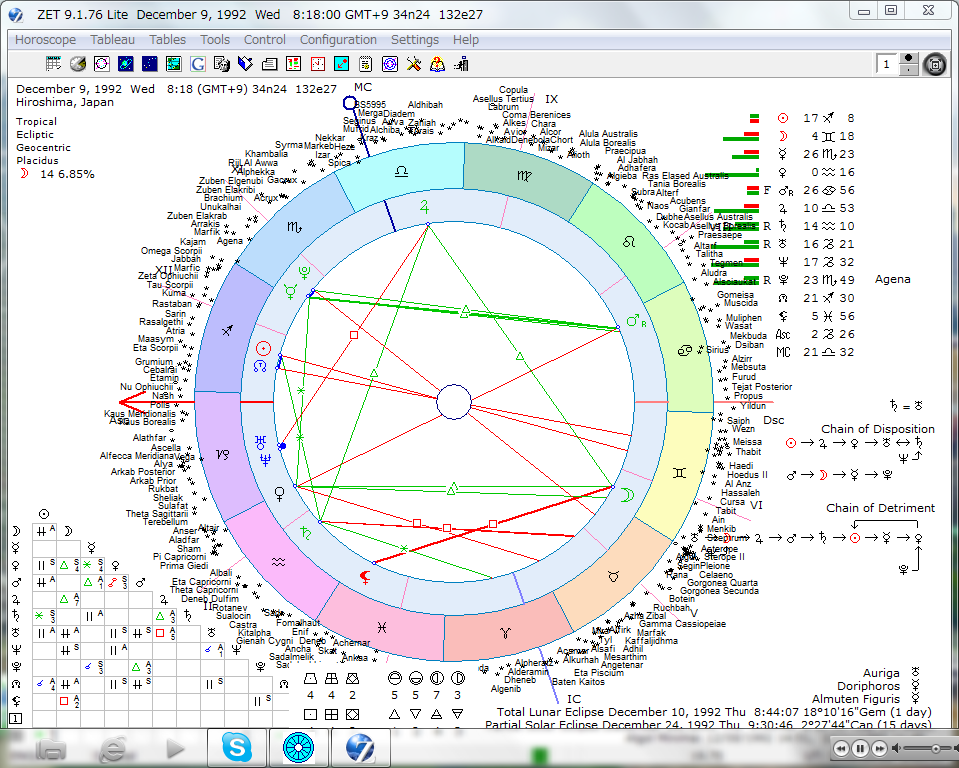This screenshot has width=959, height=768.
Task: Select the horoscope wheel chart toolbar icon
Action: (x=102, y=64)
